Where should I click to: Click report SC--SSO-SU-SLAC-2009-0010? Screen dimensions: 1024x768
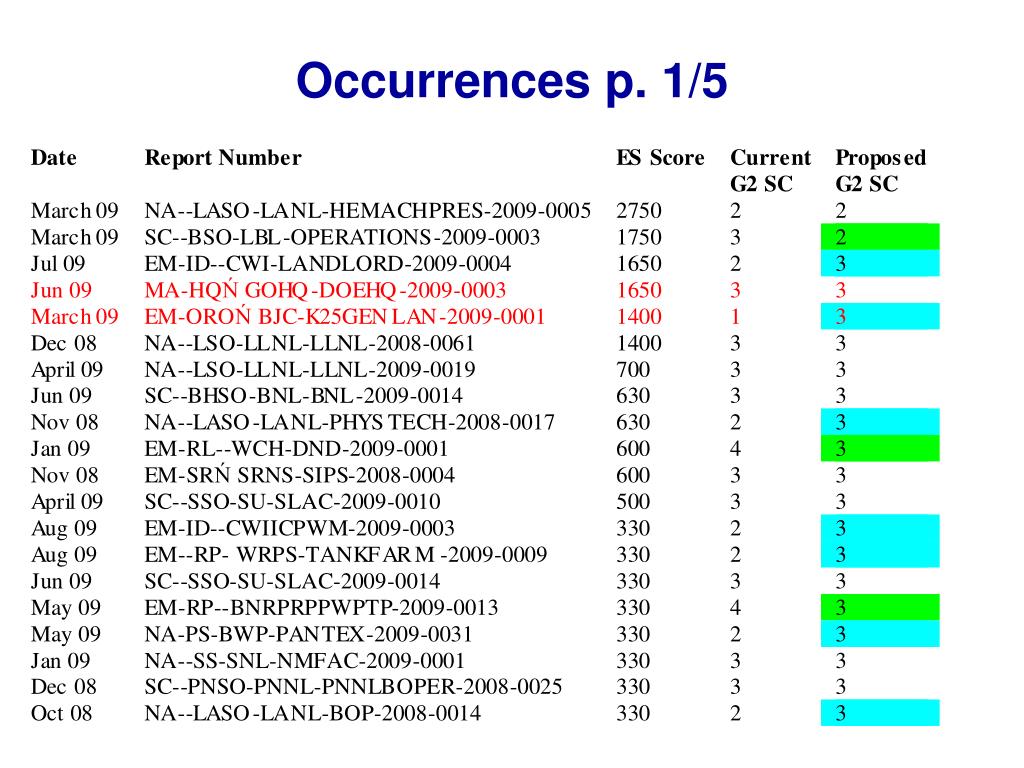click(x=293, y=502)
